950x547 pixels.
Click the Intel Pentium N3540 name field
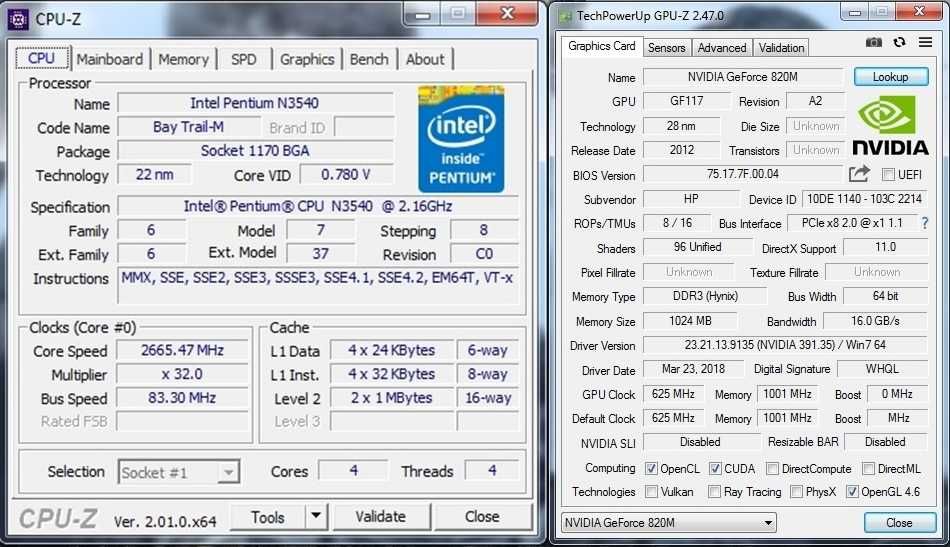tap(255, 103)
